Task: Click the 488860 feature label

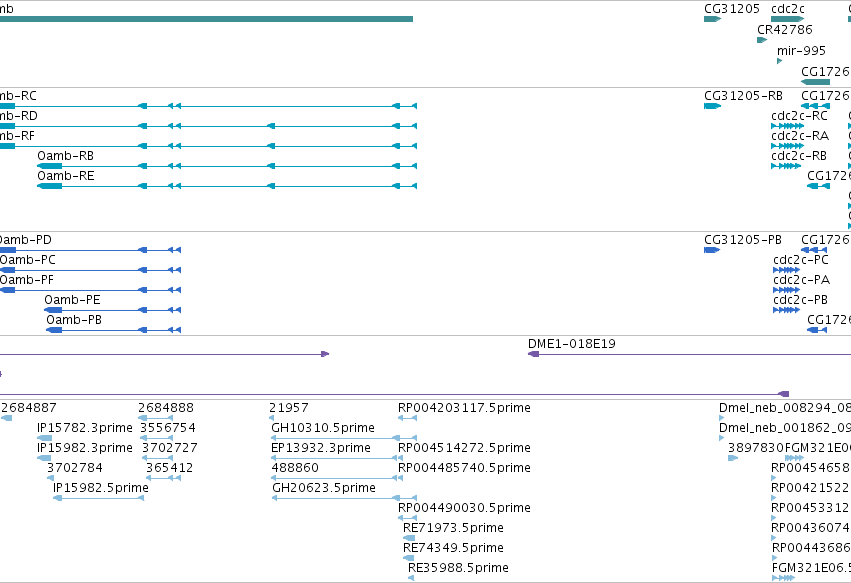Action: (x=295, y=468)
